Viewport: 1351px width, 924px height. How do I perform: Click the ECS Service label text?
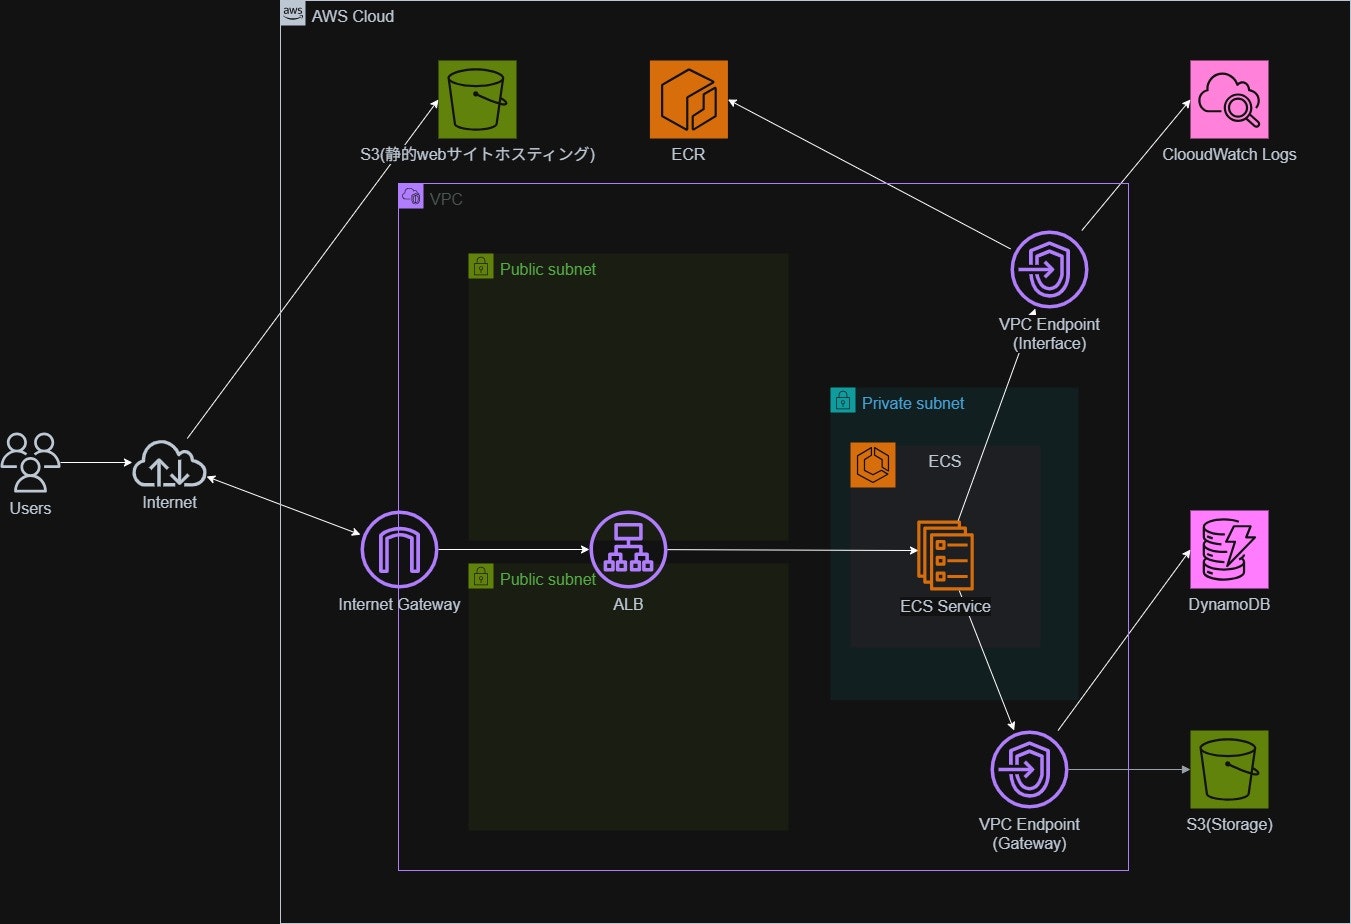[944, 606]
